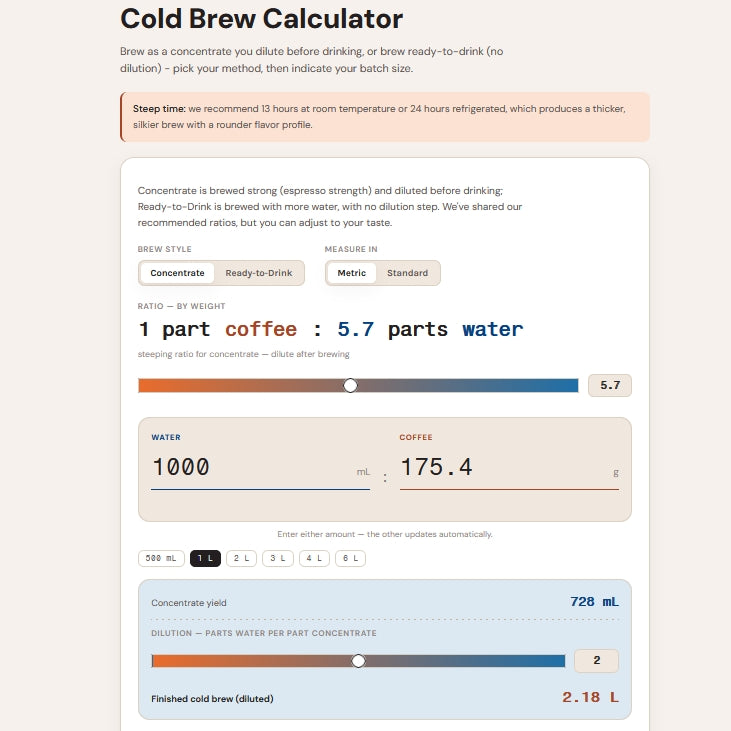Click the dilution slider handle
This screenshot has width=731, height=731.
(358, 661)
